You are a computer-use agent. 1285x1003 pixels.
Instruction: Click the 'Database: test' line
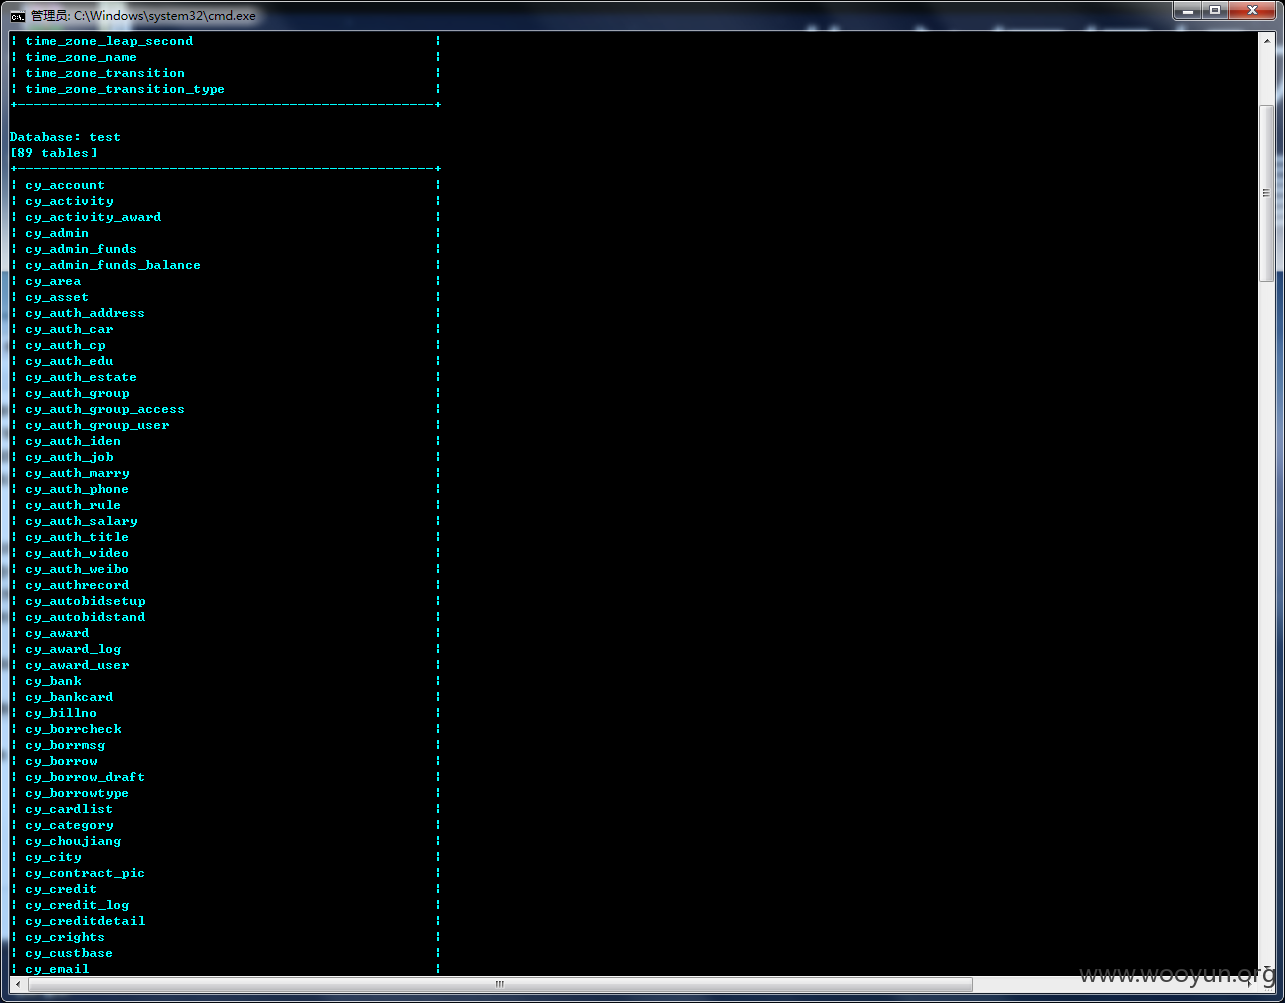pyautogui.click(x=65, y=137)
